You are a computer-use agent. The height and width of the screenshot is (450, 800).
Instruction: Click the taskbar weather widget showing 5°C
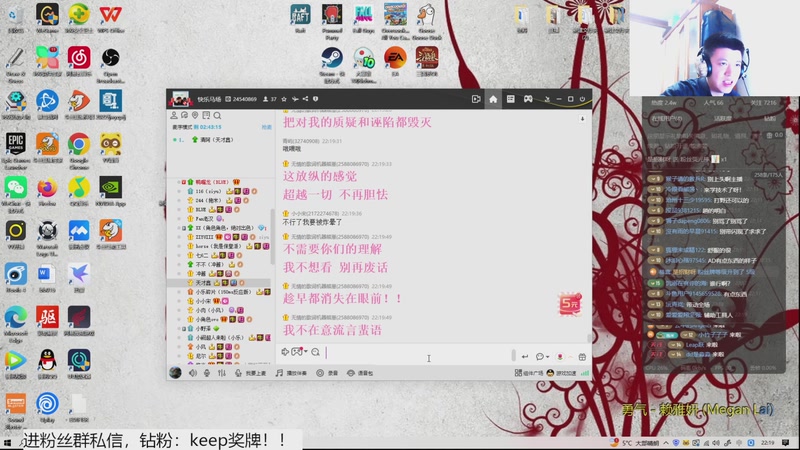[635, 443]
